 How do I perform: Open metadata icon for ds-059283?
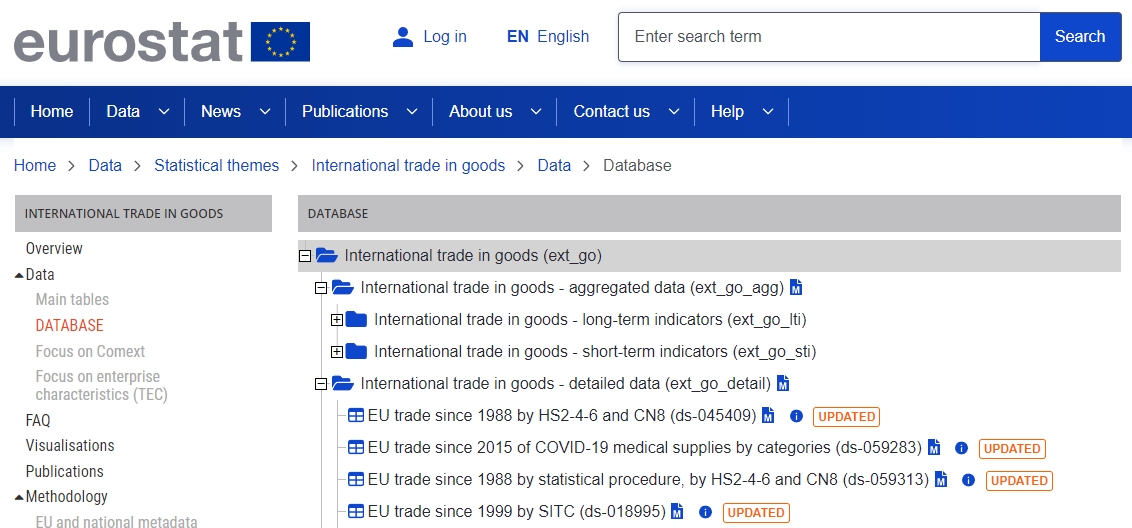point(934,448)
